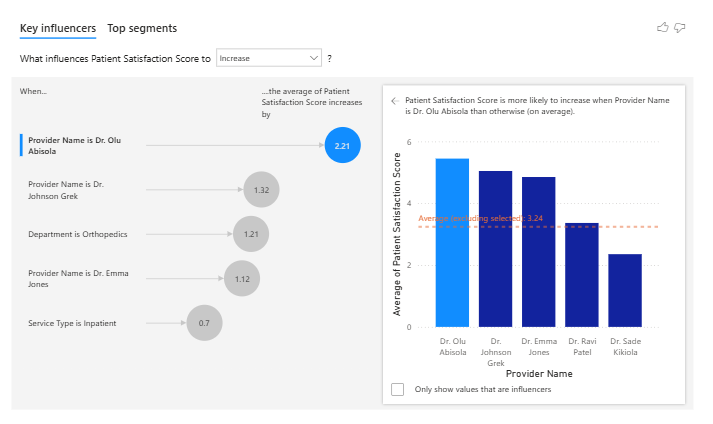Select the 1.12 influencer bubble
This screenshot has height=424, width=713.
(242, 278)
